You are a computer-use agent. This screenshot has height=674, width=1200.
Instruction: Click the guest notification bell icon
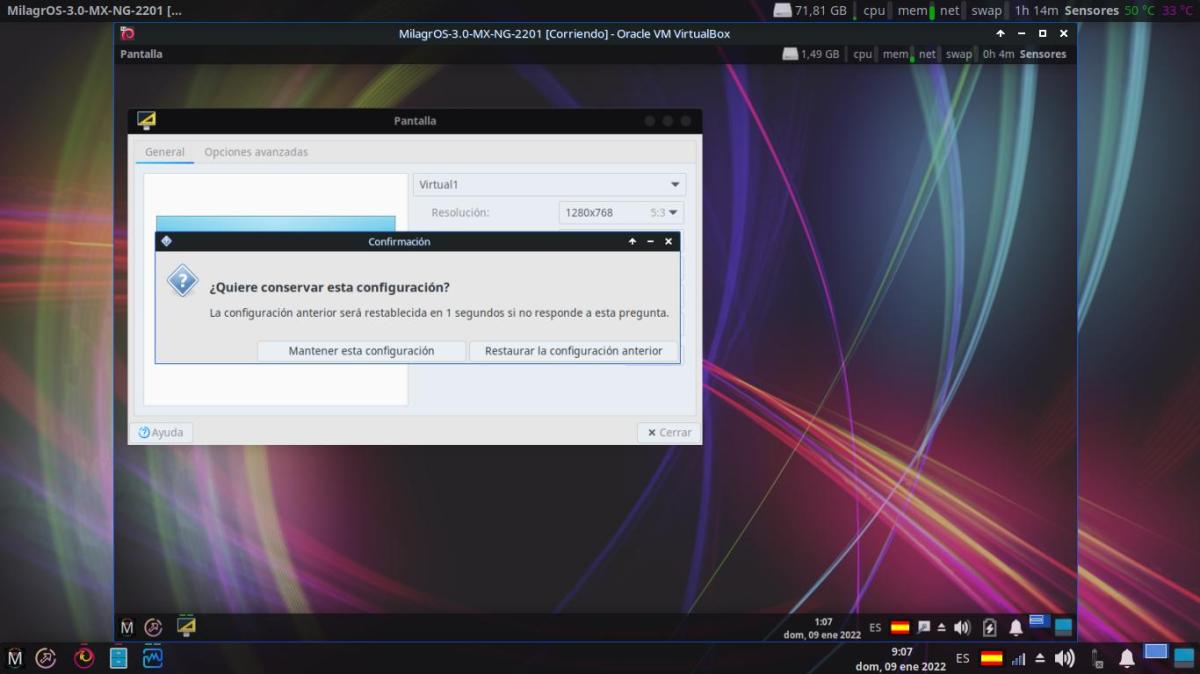[x=1015, y=627]
